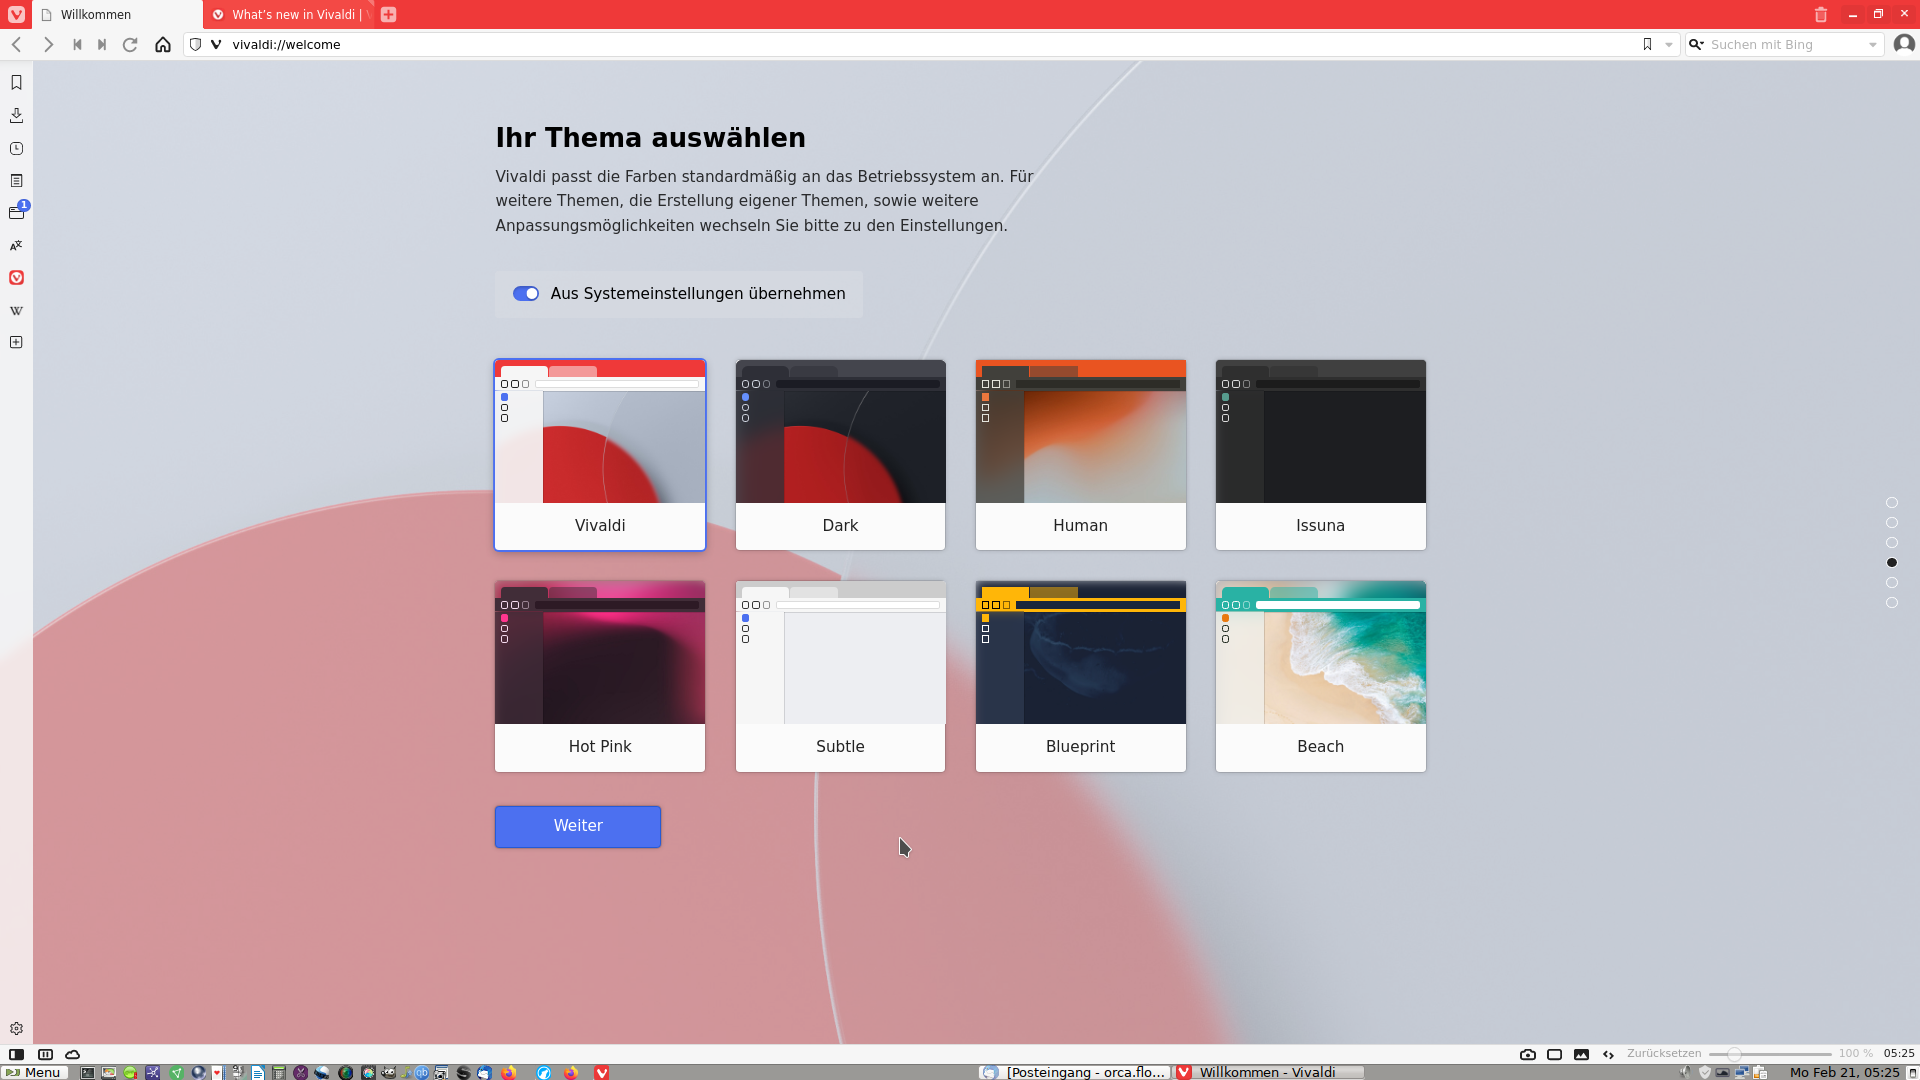Open the History panel clock icon
Screen dimensions: 1920x1080
coord(16,148)
